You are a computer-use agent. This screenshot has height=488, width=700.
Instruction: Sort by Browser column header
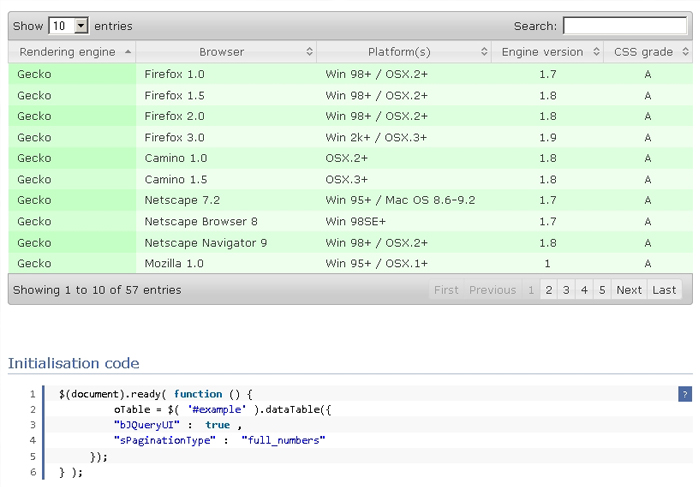point(226,52)
